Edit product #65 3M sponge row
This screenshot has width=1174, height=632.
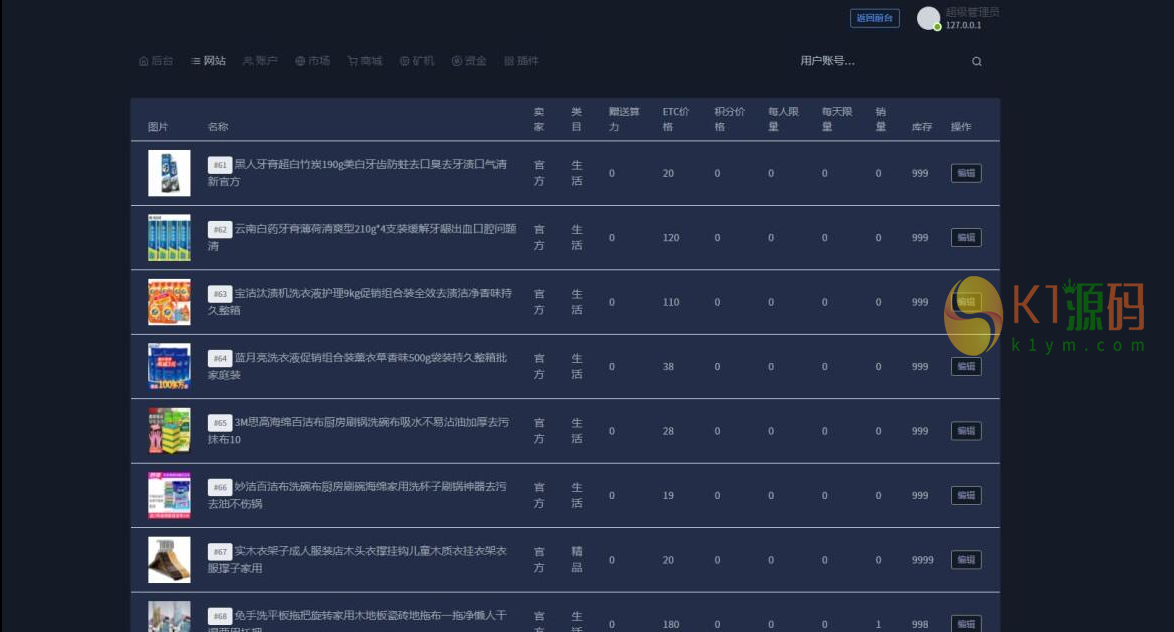(966, 431)
